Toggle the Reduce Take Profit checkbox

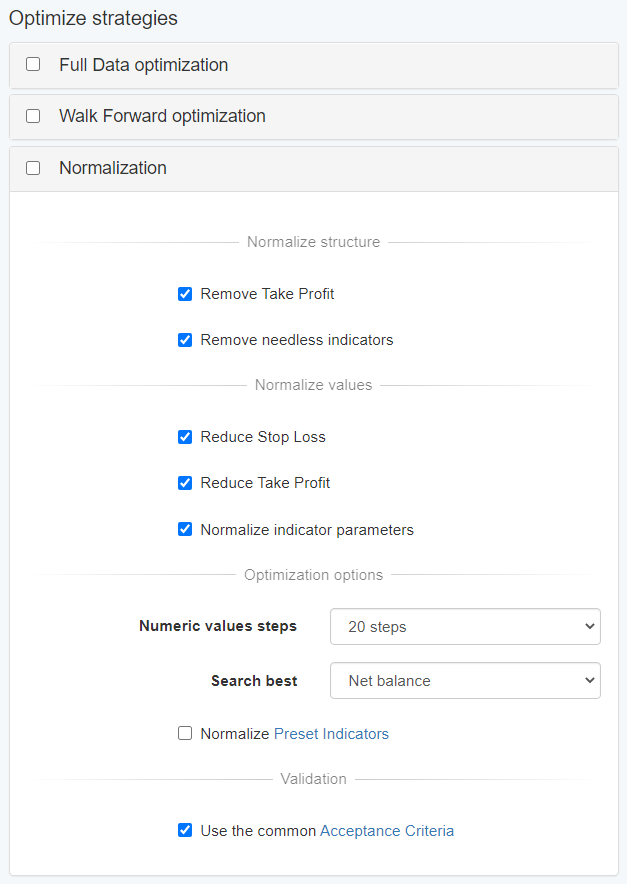coord(185,483)
